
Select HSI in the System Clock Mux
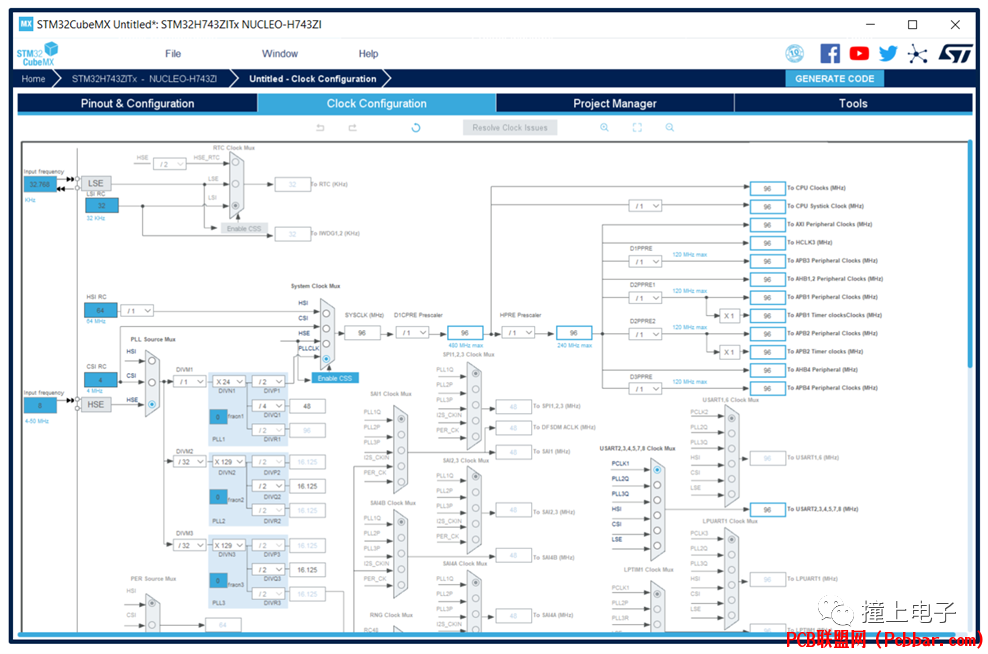[326, 313]
